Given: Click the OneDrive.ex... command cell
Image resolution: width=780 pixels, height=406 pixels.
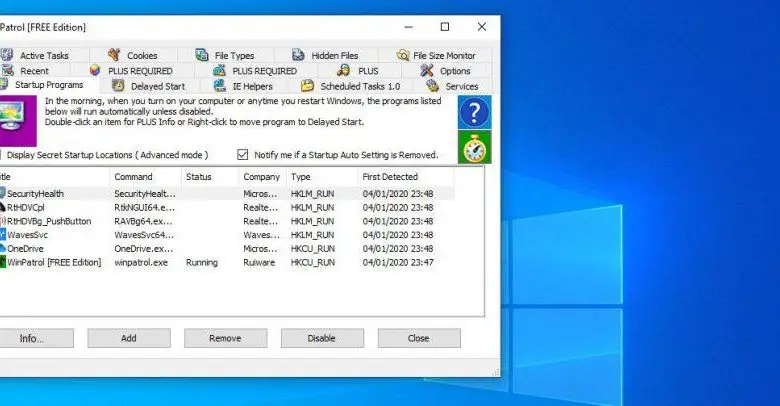Looking at the screenshot, I should pos(144,248).
